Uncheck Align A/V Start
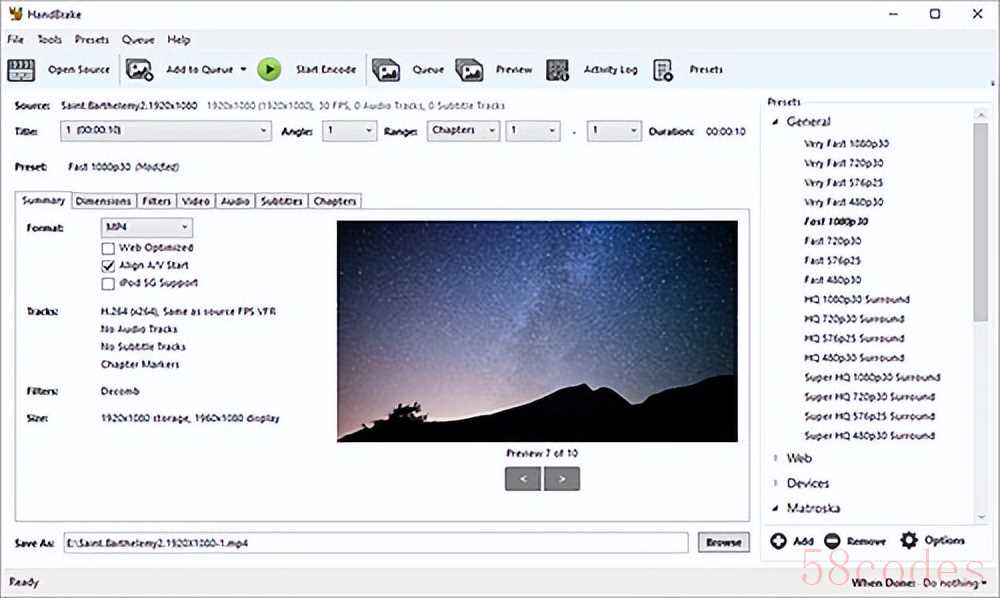 click(108, 266)
